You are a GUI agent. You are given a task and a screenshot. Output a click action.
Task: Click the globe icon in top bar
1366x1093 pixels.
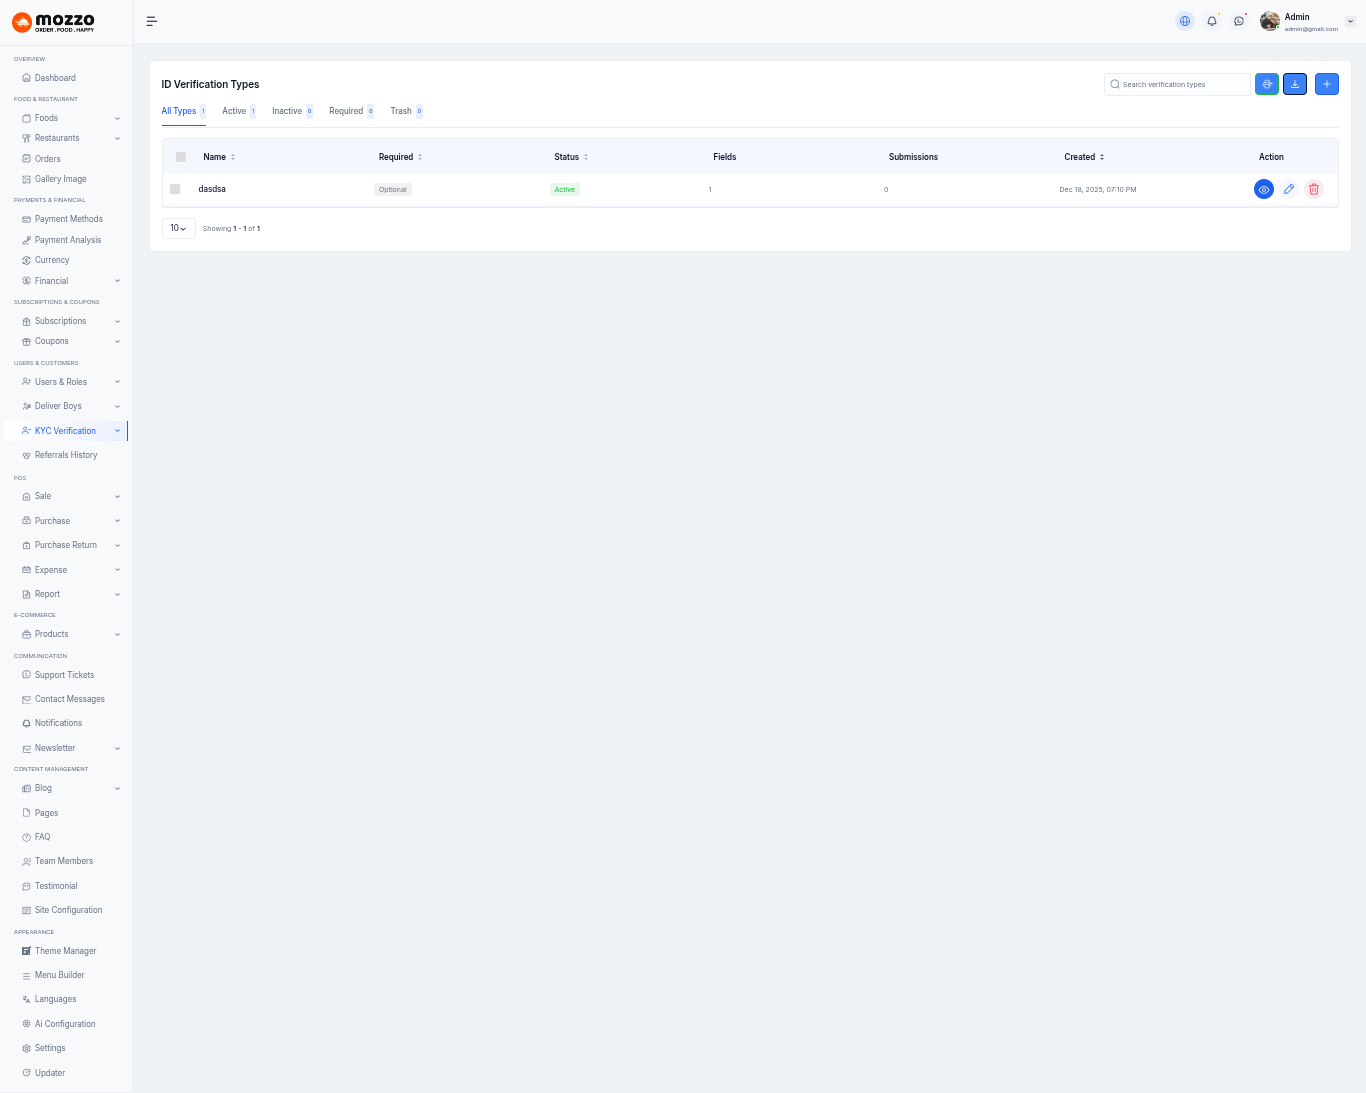pos(1185,21)
